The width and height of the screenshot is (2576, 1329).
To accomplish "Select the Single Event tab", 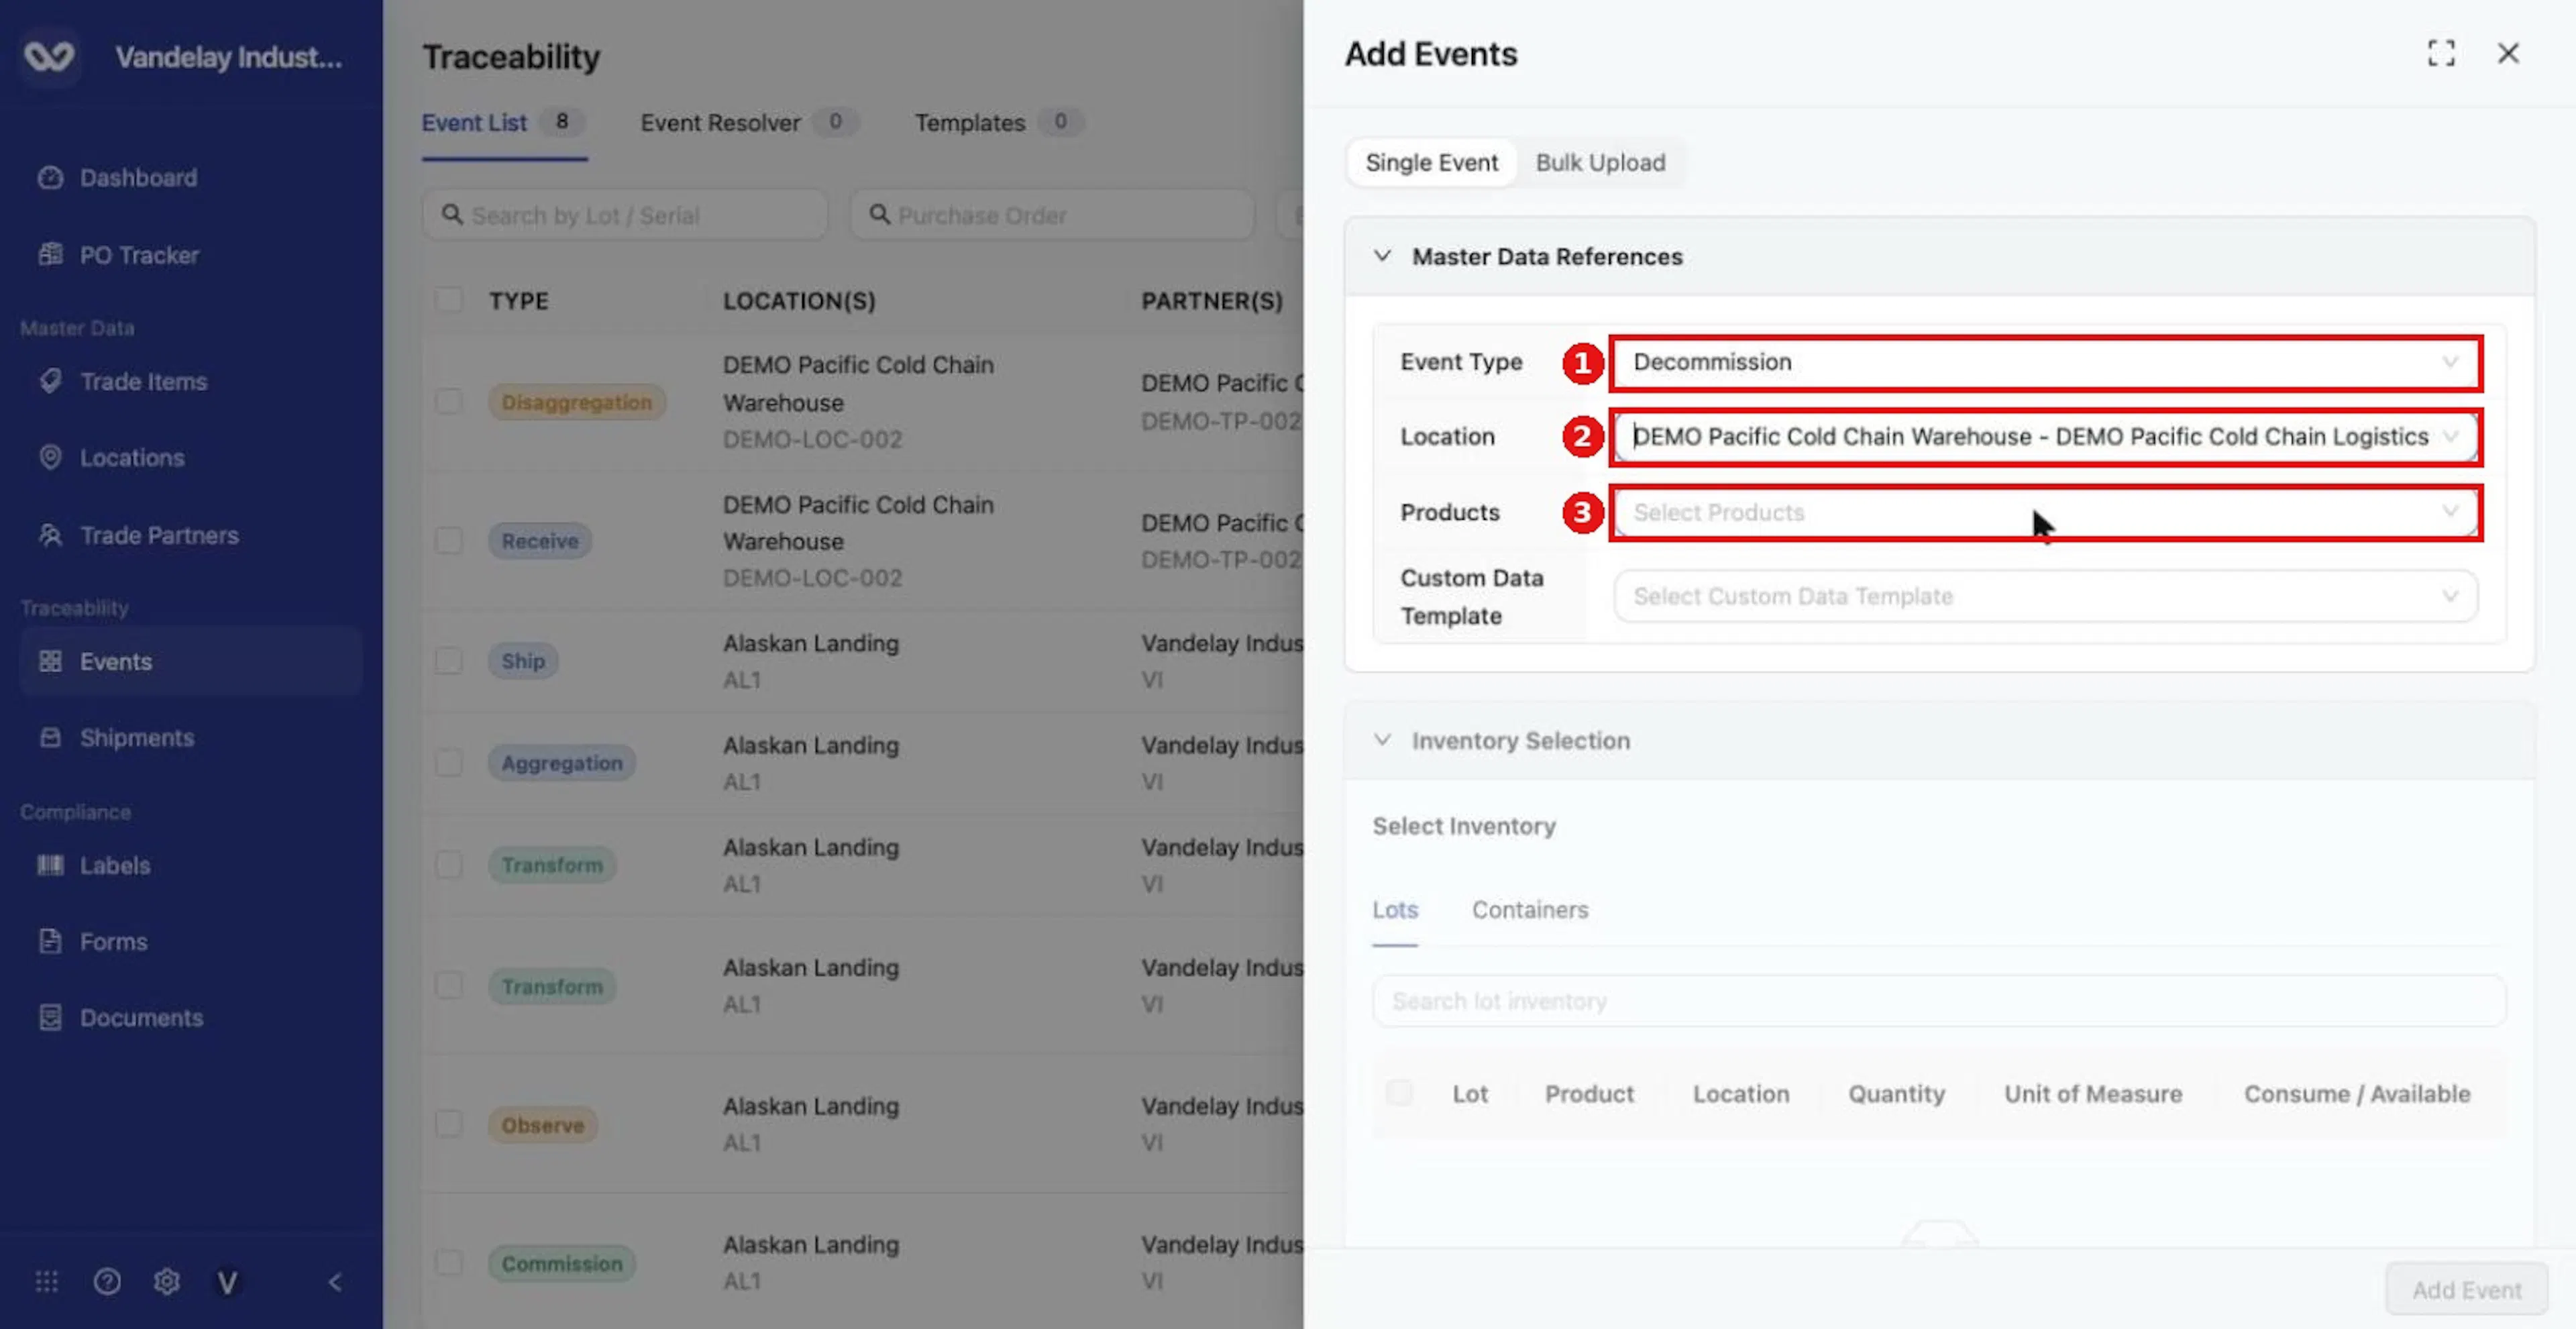I will [1431, 162].
